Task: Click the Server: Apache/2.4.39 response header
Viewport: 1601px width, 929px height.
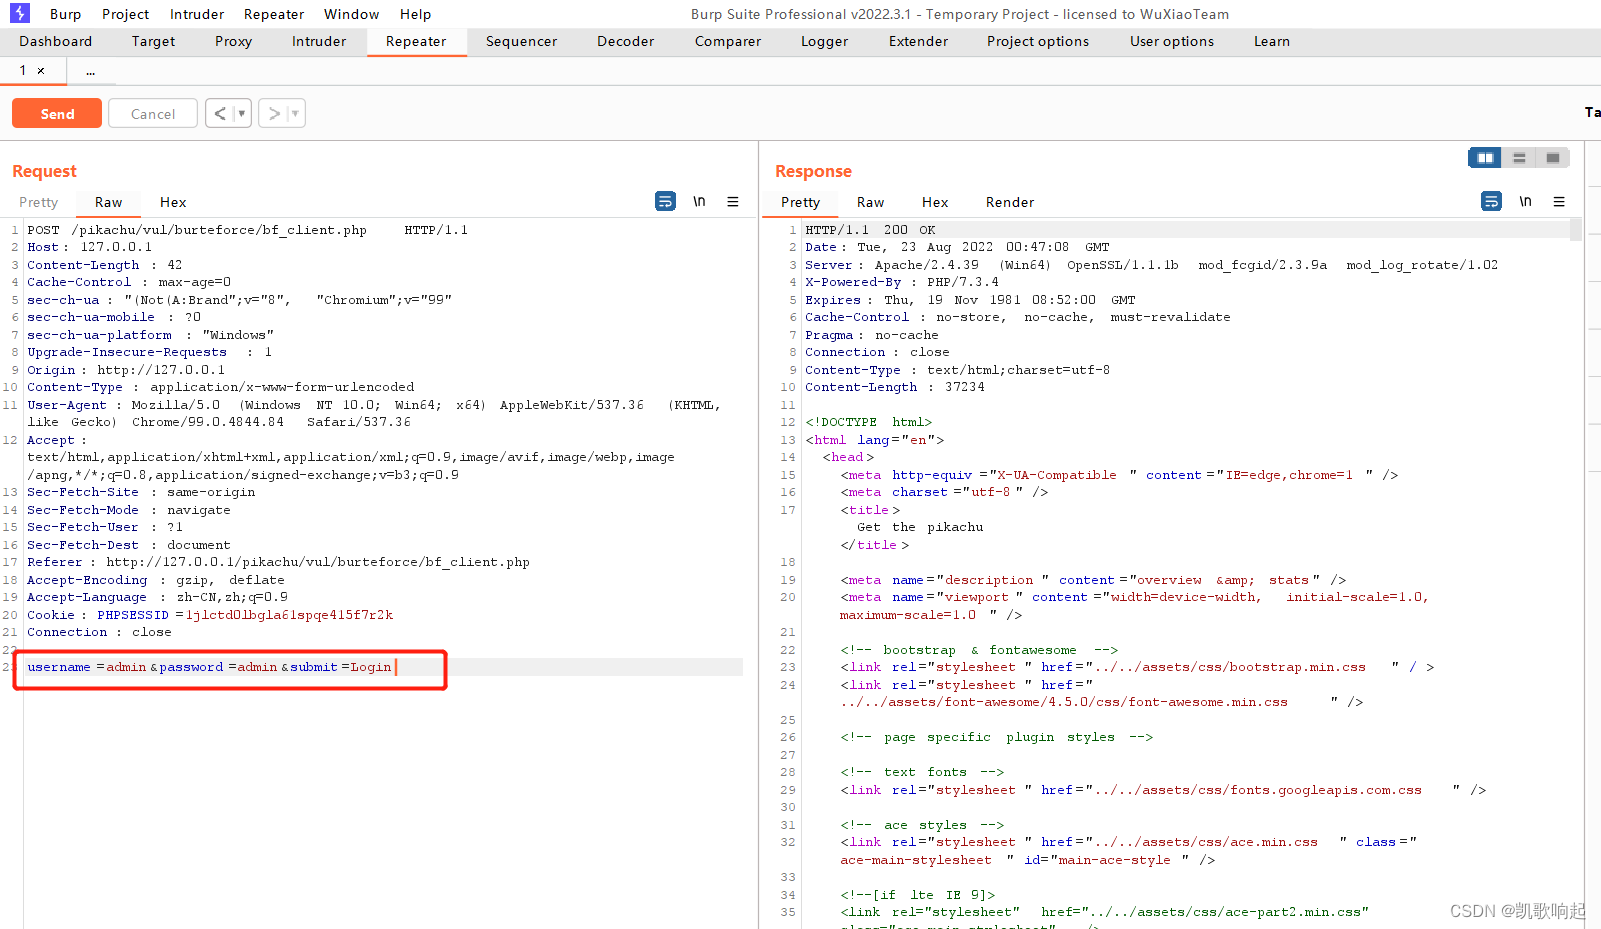Action: point(1151,265)
